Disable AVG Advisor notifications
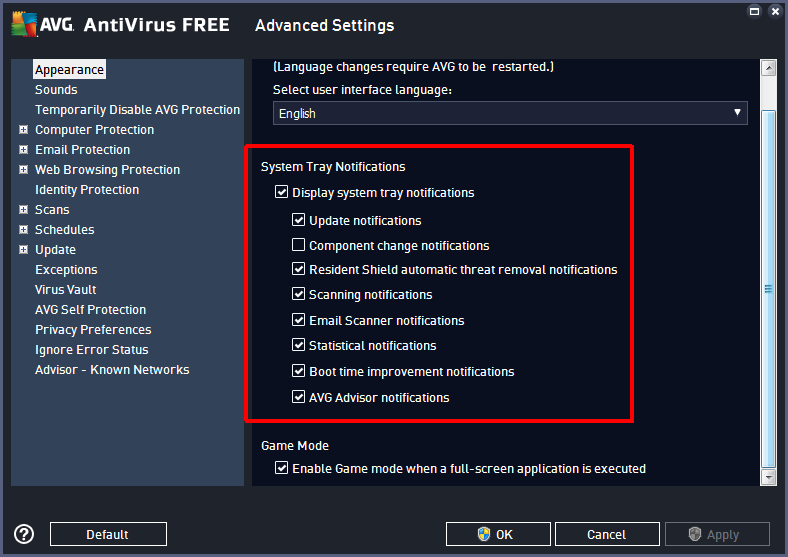Screen dimensions: 788x557 coord(299,397)
